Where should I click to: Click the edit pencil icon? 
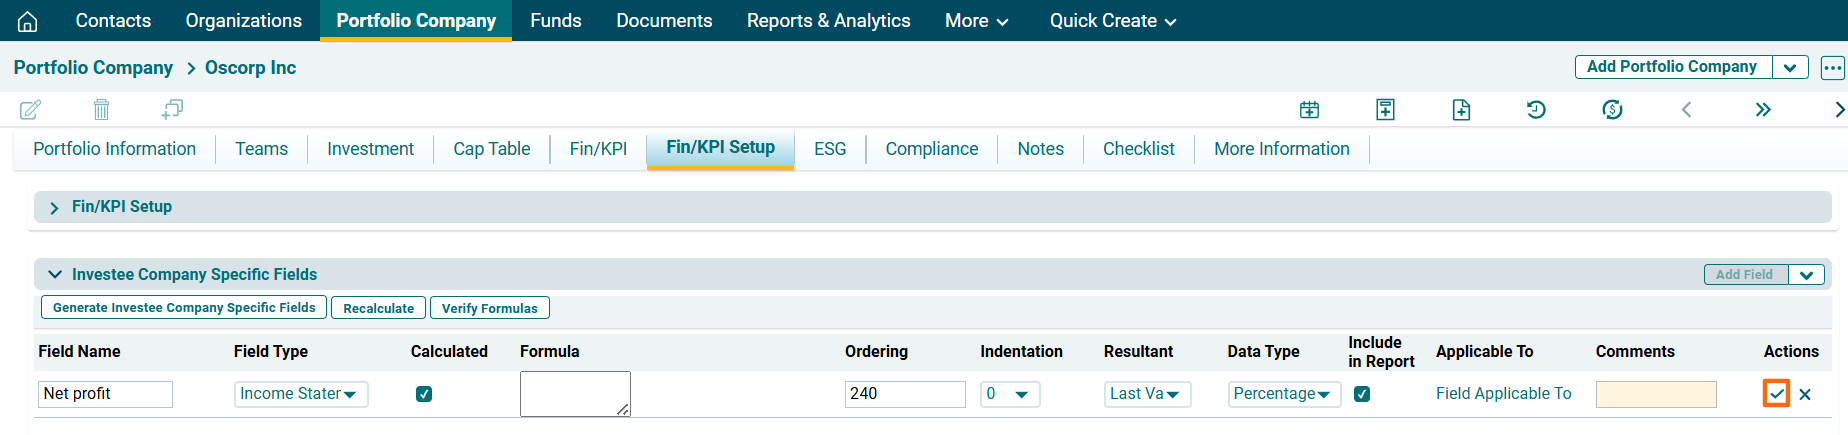point(31,109)
